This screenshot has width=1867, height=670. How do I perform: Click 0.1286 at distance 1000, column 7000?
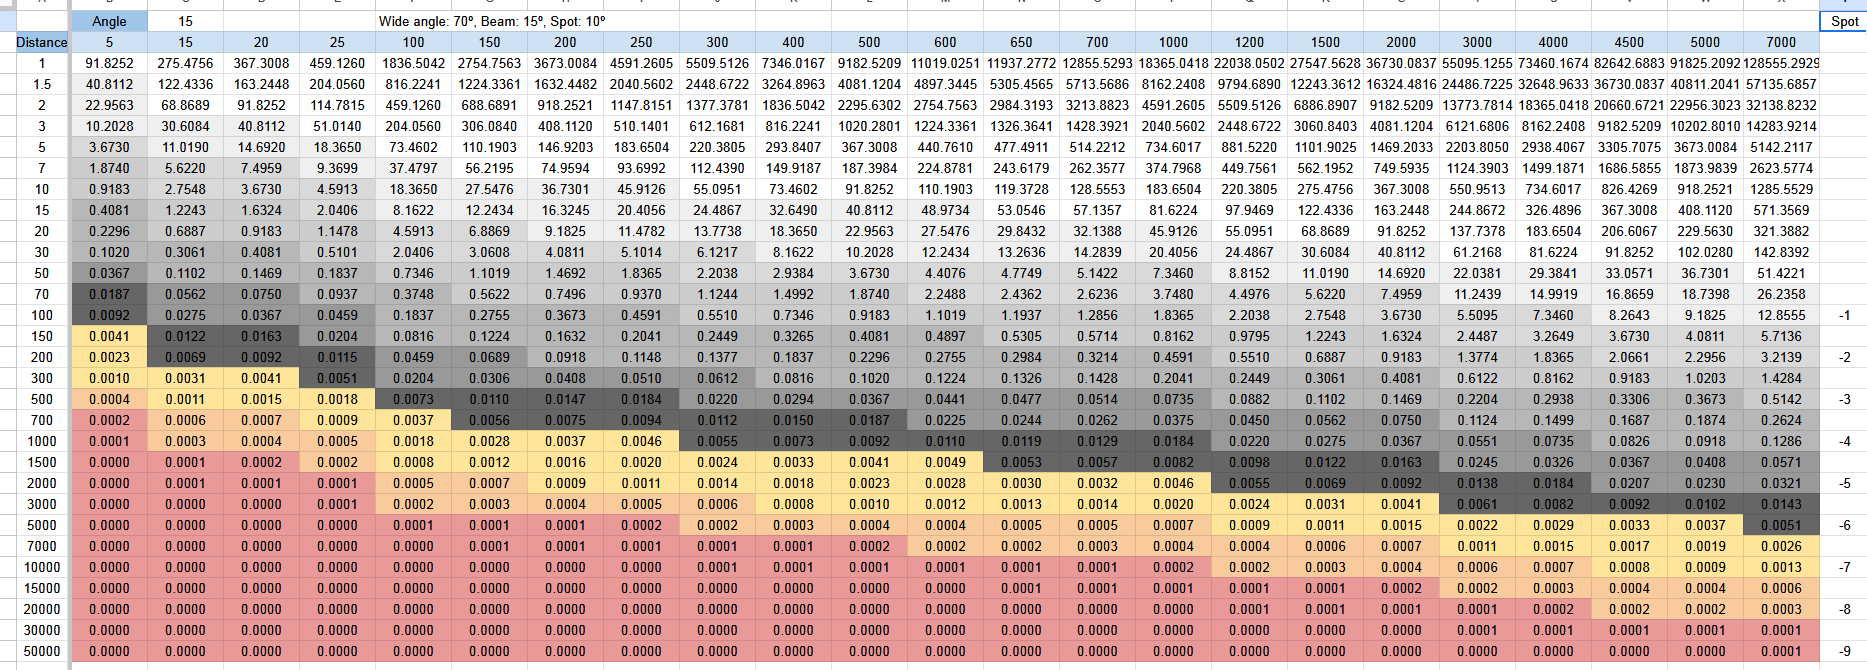[1781, 441]
